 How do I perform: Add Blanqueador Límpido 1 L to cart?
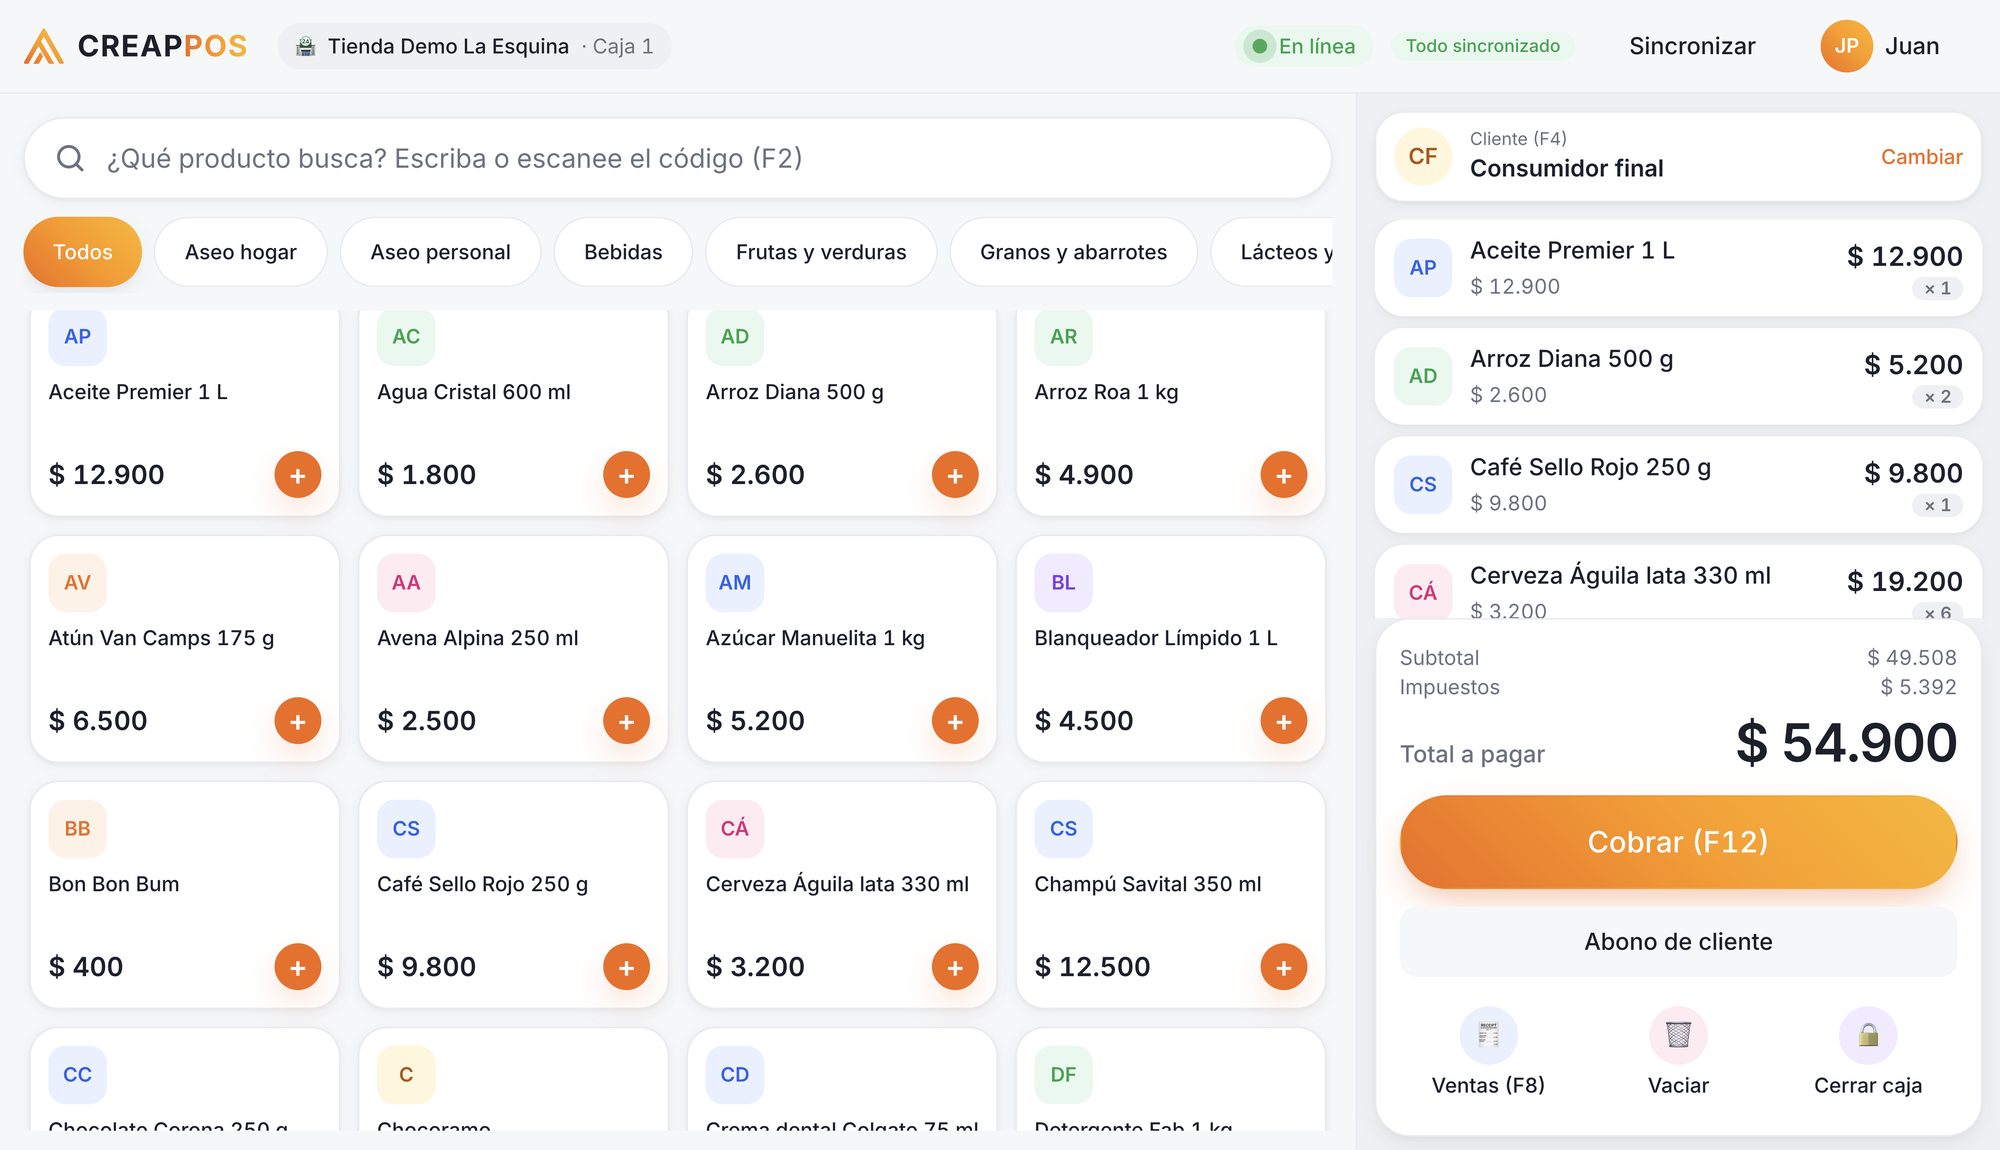1284,721
